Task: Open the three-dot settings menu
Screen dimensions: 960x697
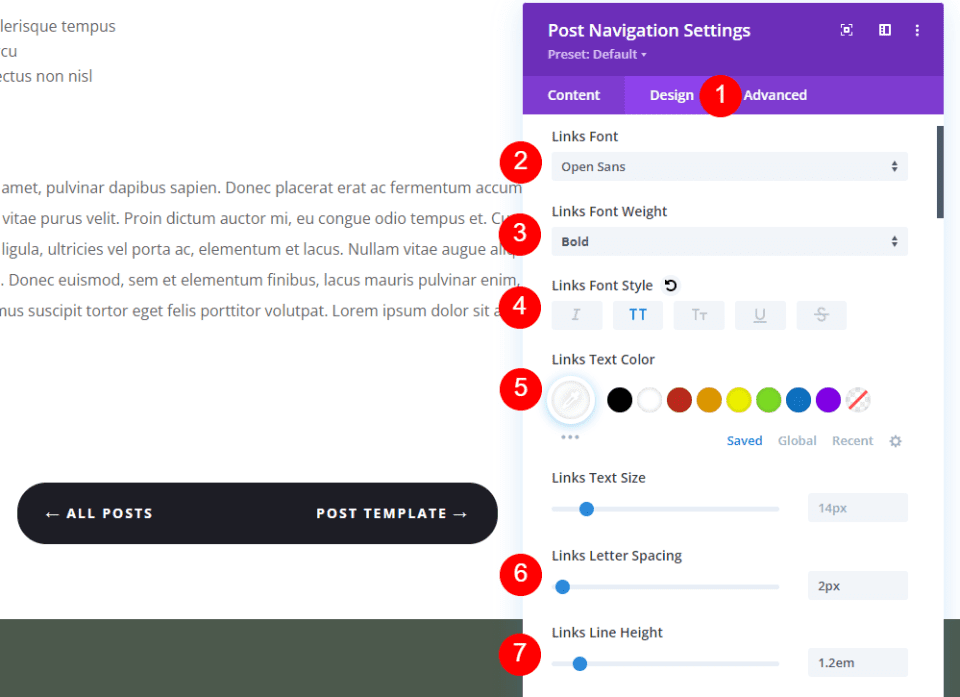Action: (x=917, y=31)
